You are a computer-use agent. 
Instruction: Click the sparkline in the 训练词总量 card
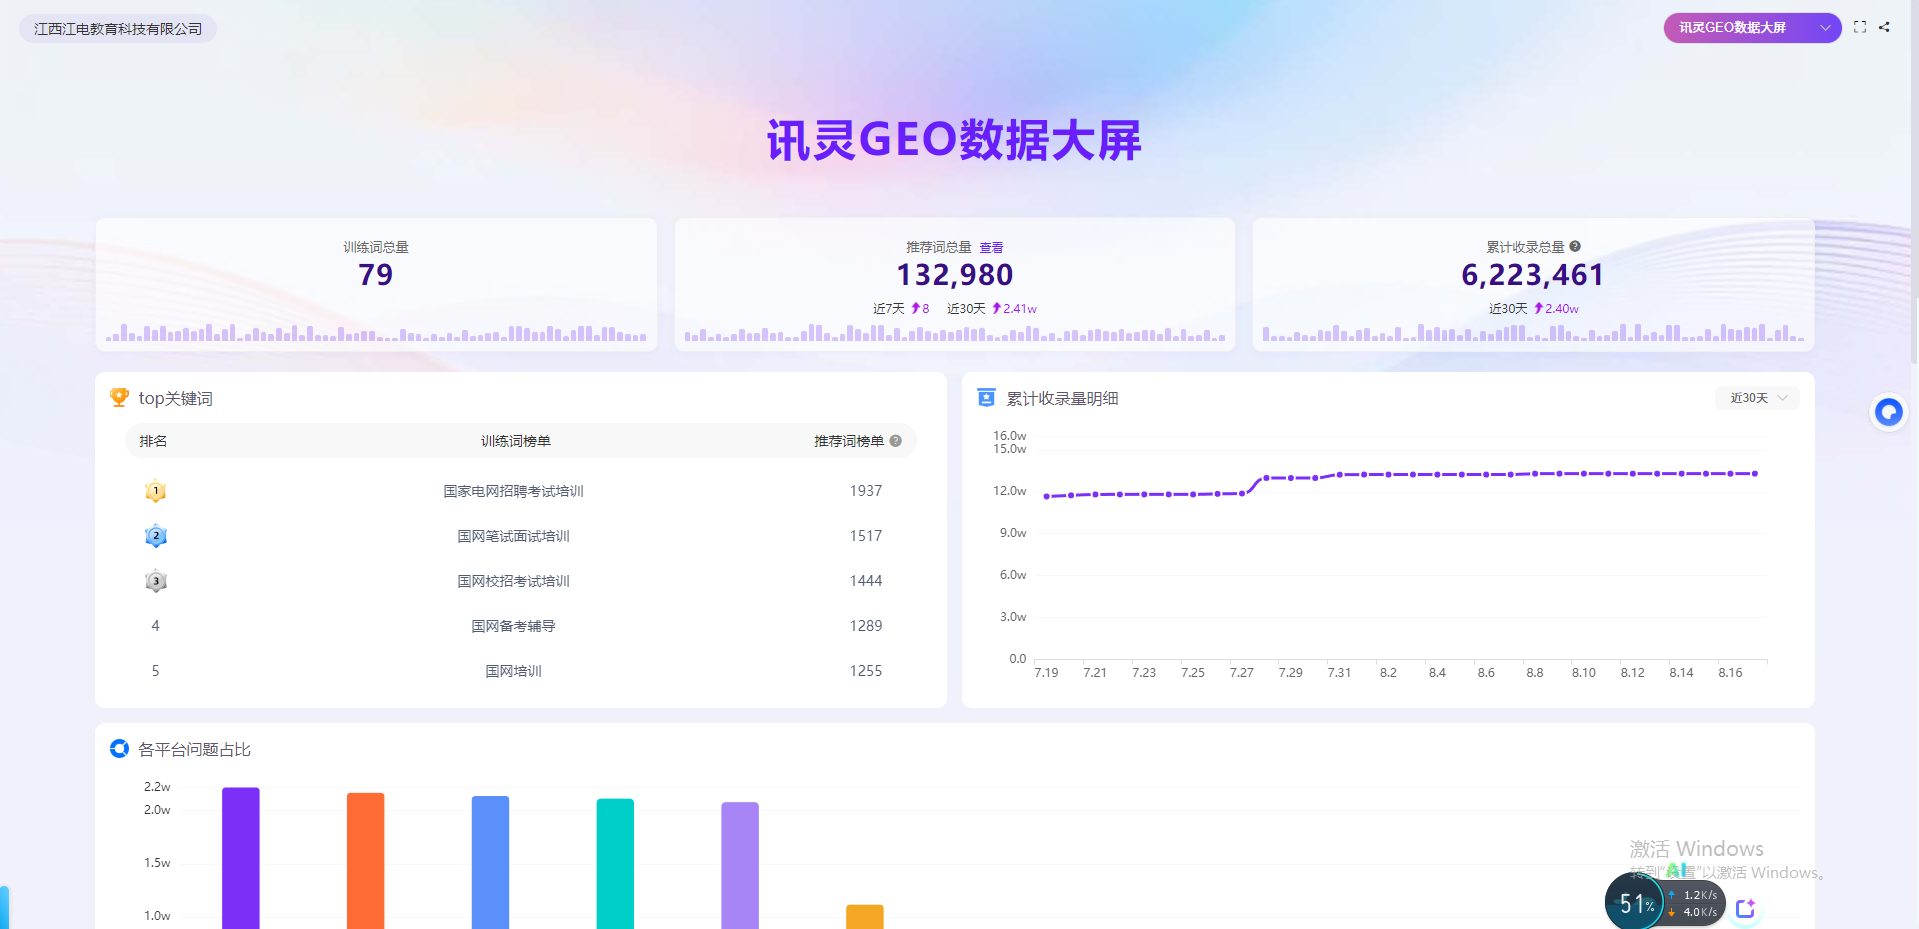point(376,332)
